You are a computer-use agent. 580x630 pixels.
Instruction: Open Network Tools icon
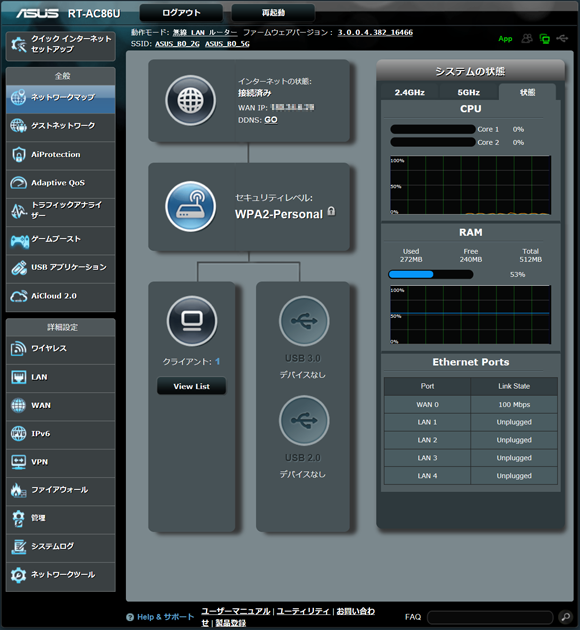click(18, 575)
